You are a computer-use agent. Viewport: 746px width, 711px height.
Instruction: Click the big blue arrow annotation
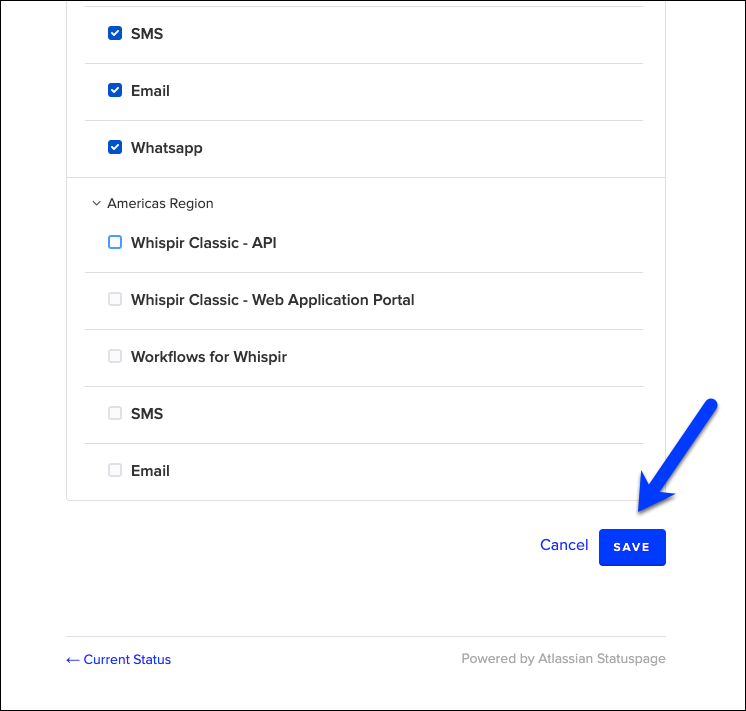click(x=677, y=455)
